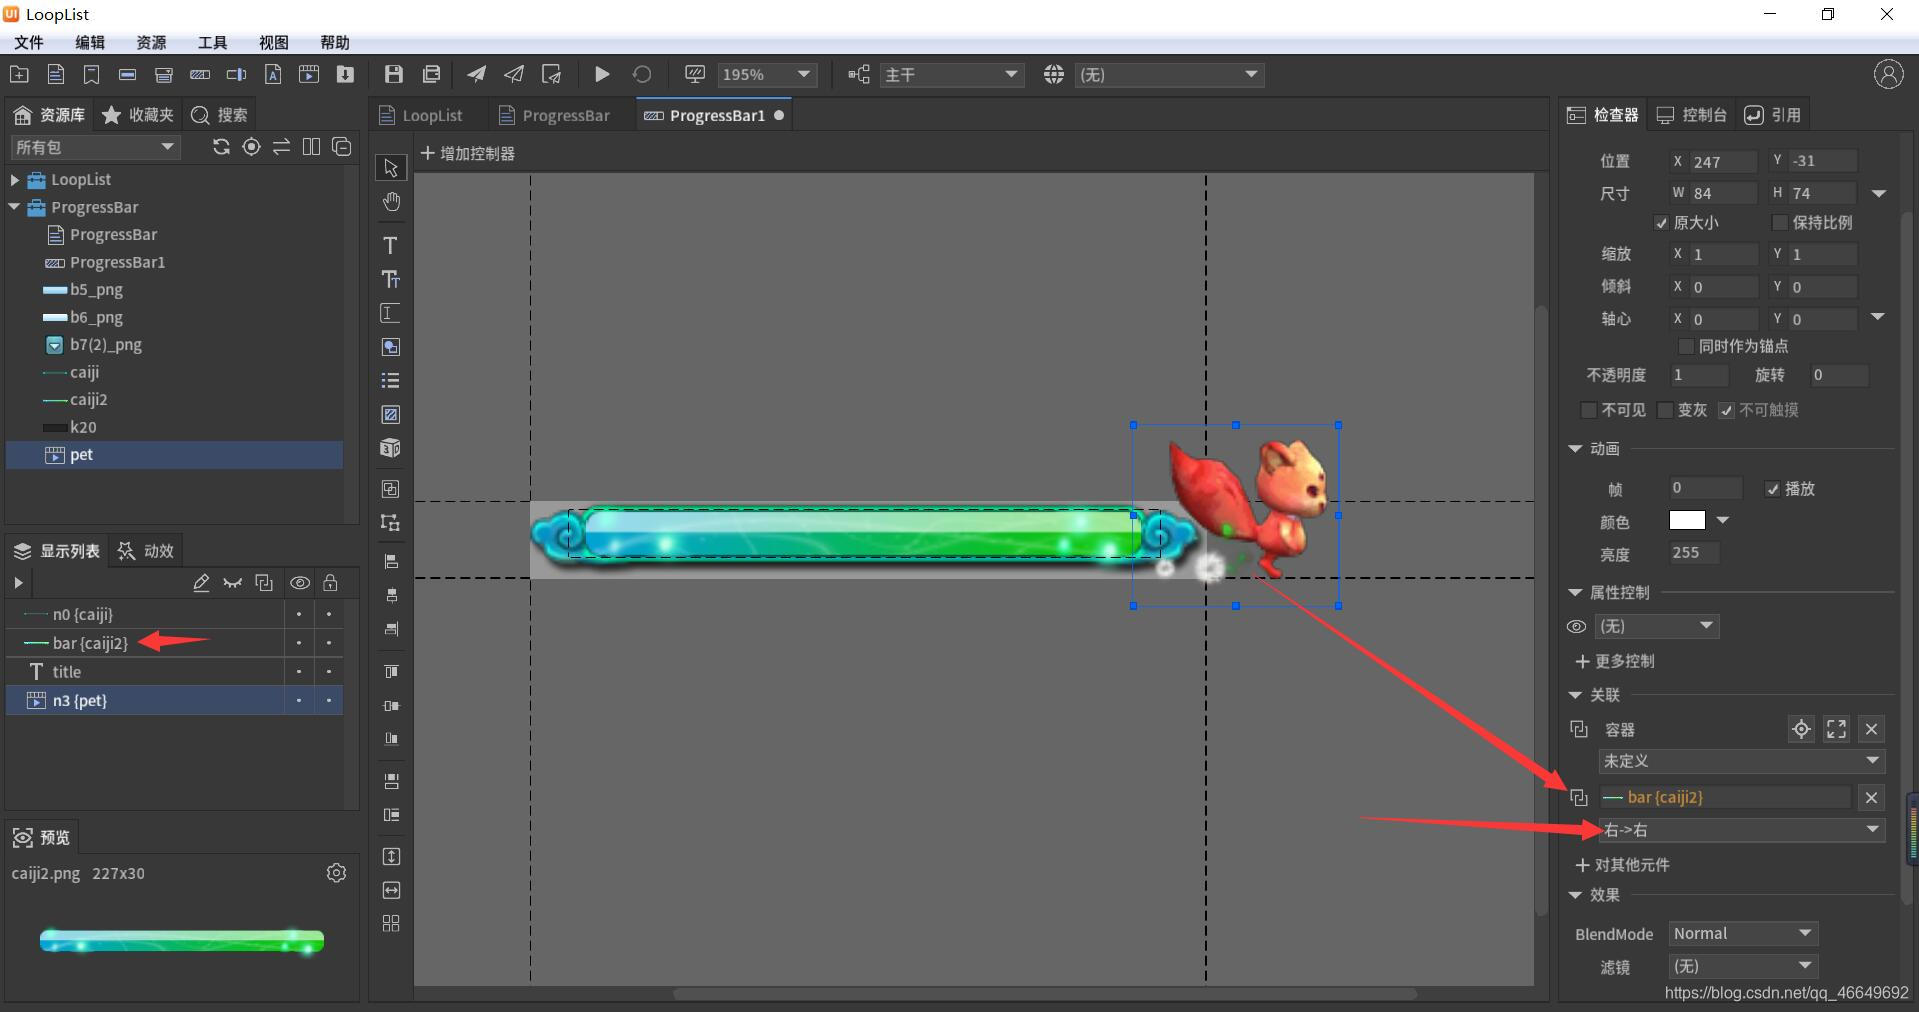Select the arrow selection tool
1919x1012 pixels.
[391, 168]
